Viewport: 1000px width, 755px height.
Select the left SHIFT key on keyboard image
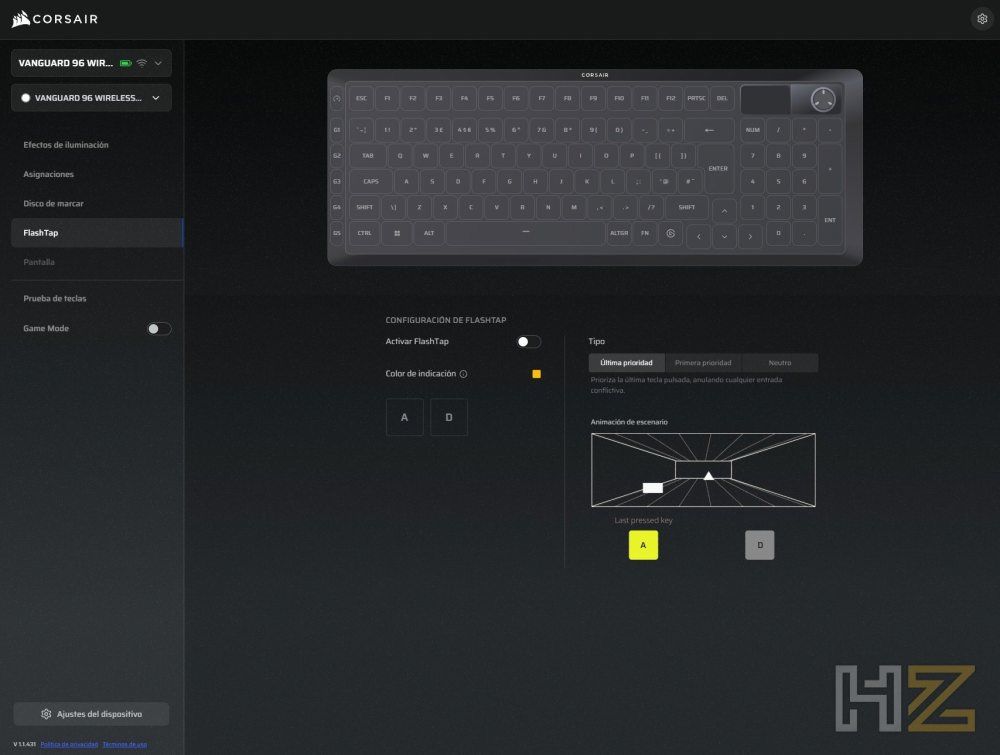[364, 207]
